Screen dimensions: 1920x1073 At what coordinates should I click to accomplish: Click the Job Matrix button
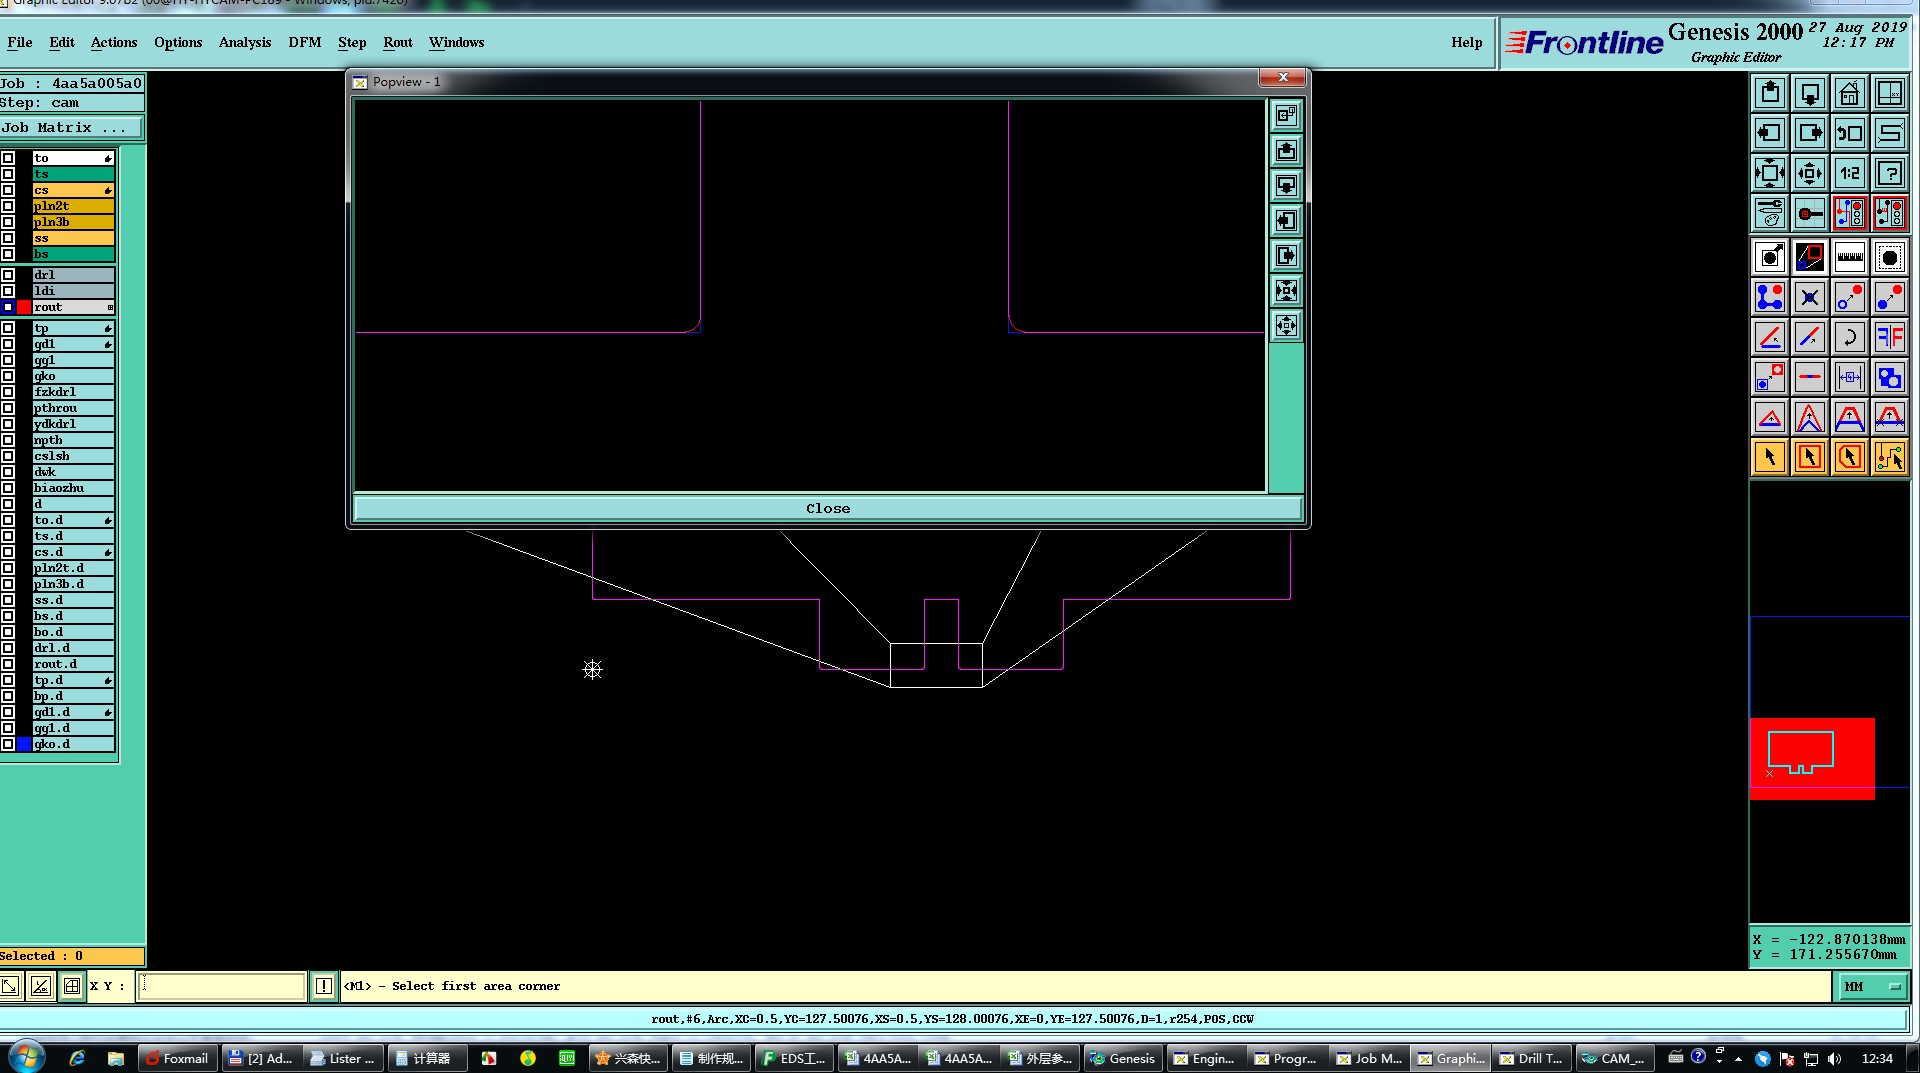(x=71, y=128)
